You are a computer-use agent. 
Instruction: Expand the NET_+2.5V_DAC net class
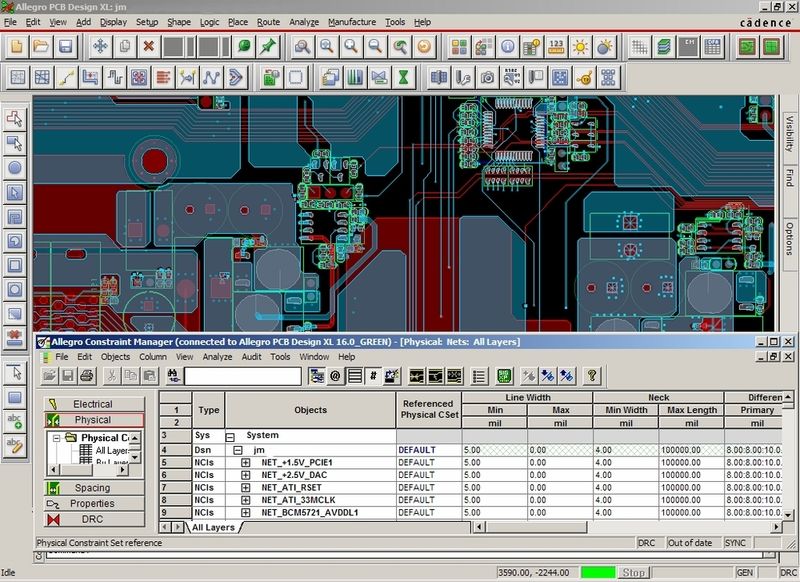tap(245, 475)
